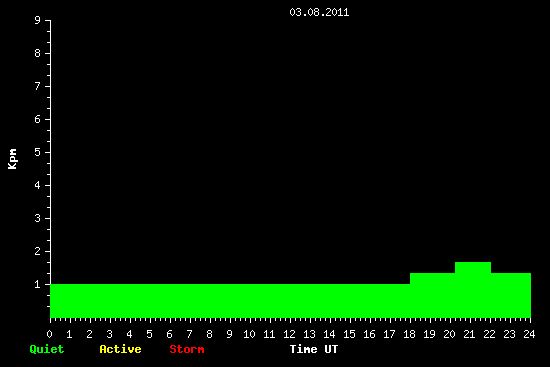The height and width of the screenshot is (367, 550).
Task: Select the green Quiet legend label
Action: [x=47, y=349]
